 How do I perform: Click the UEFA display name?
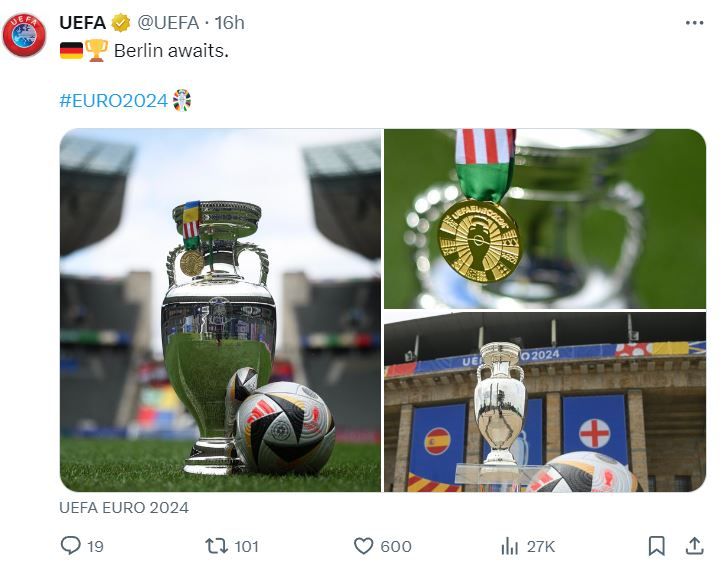(83, 23)
